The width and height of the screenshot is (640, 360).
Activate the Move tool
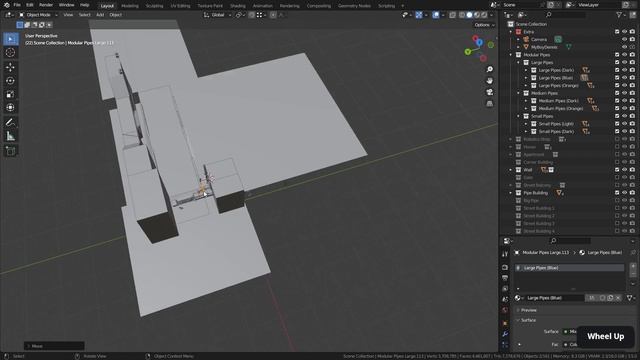[x=11, y=67]
